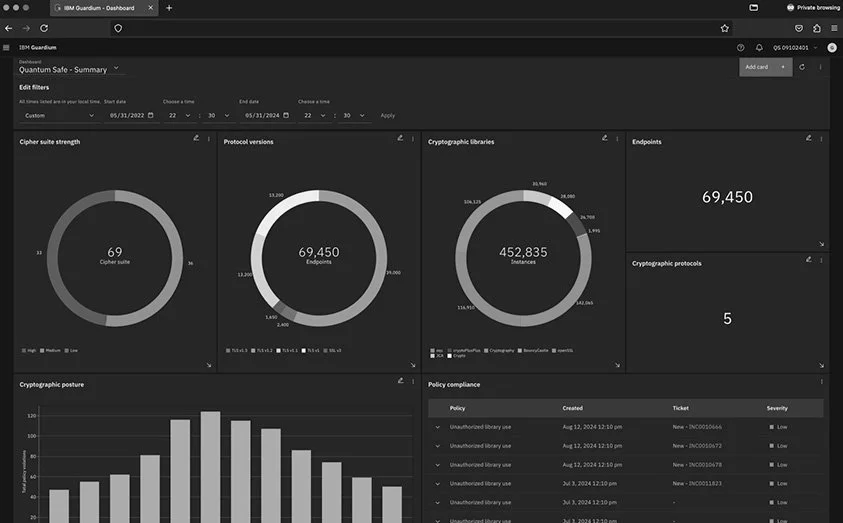The image size is (843, 523).
Task: Edit the Cryptographic libraries card
Action: [x=605, y=138]
